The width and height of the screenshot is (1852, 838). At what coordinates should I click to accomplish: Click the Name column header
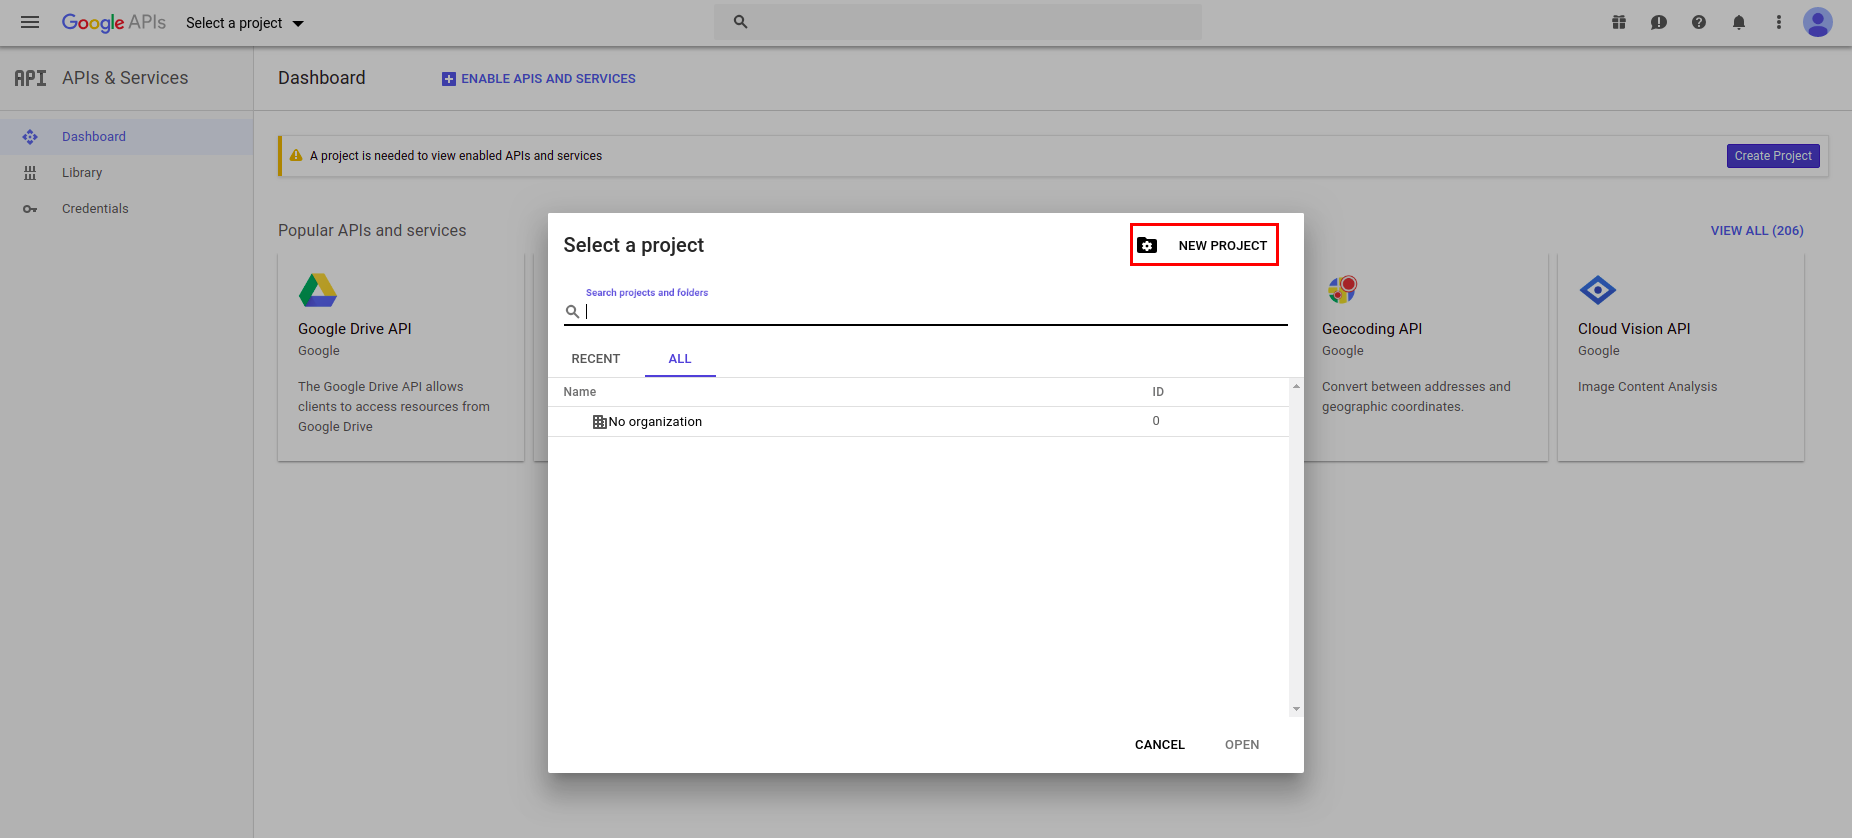point(580,392)
